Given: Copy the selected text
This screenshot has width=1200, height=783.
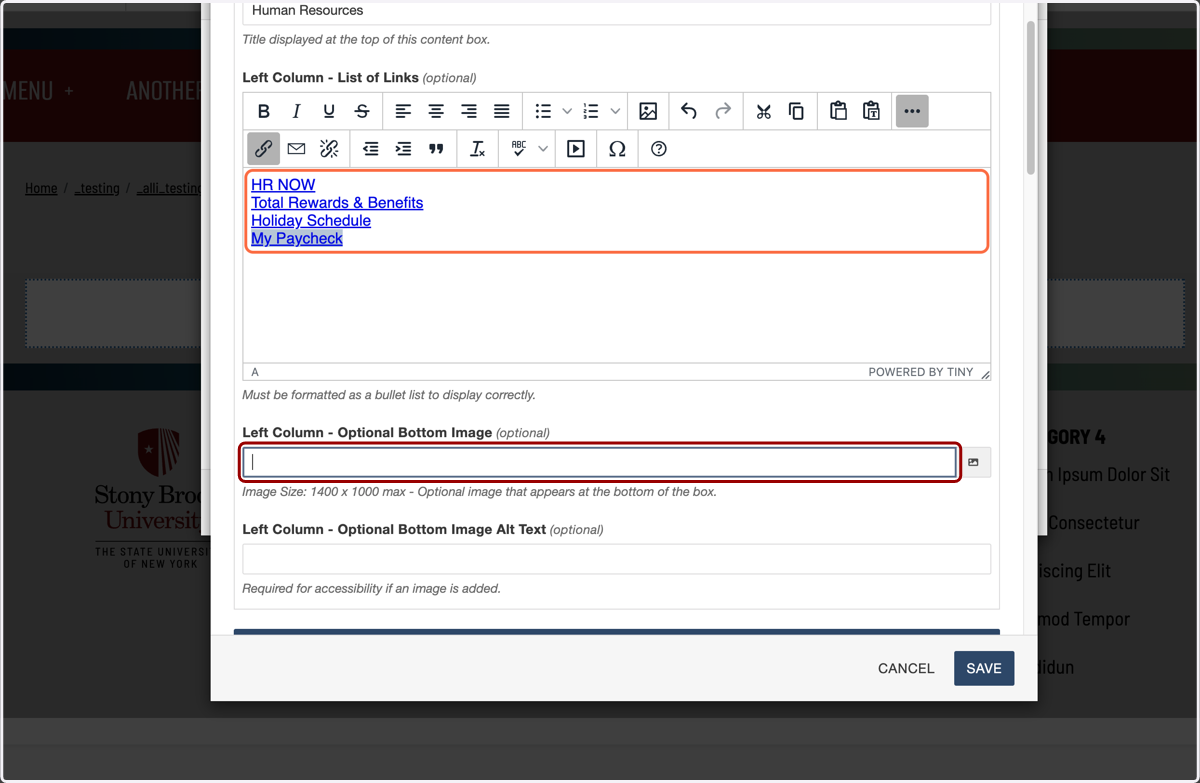Looking at the screenshot, I should [796, 111].
